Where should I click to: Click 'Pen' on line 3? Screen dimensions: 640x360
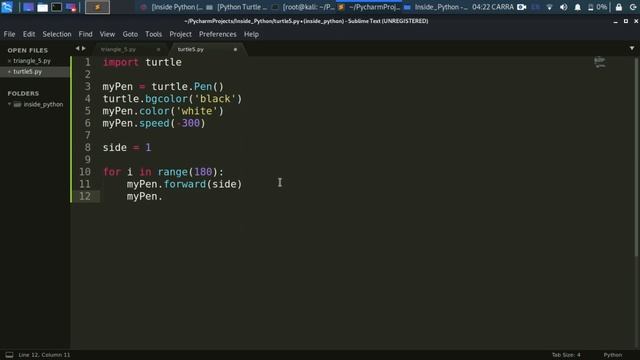(x=203, y=87)
